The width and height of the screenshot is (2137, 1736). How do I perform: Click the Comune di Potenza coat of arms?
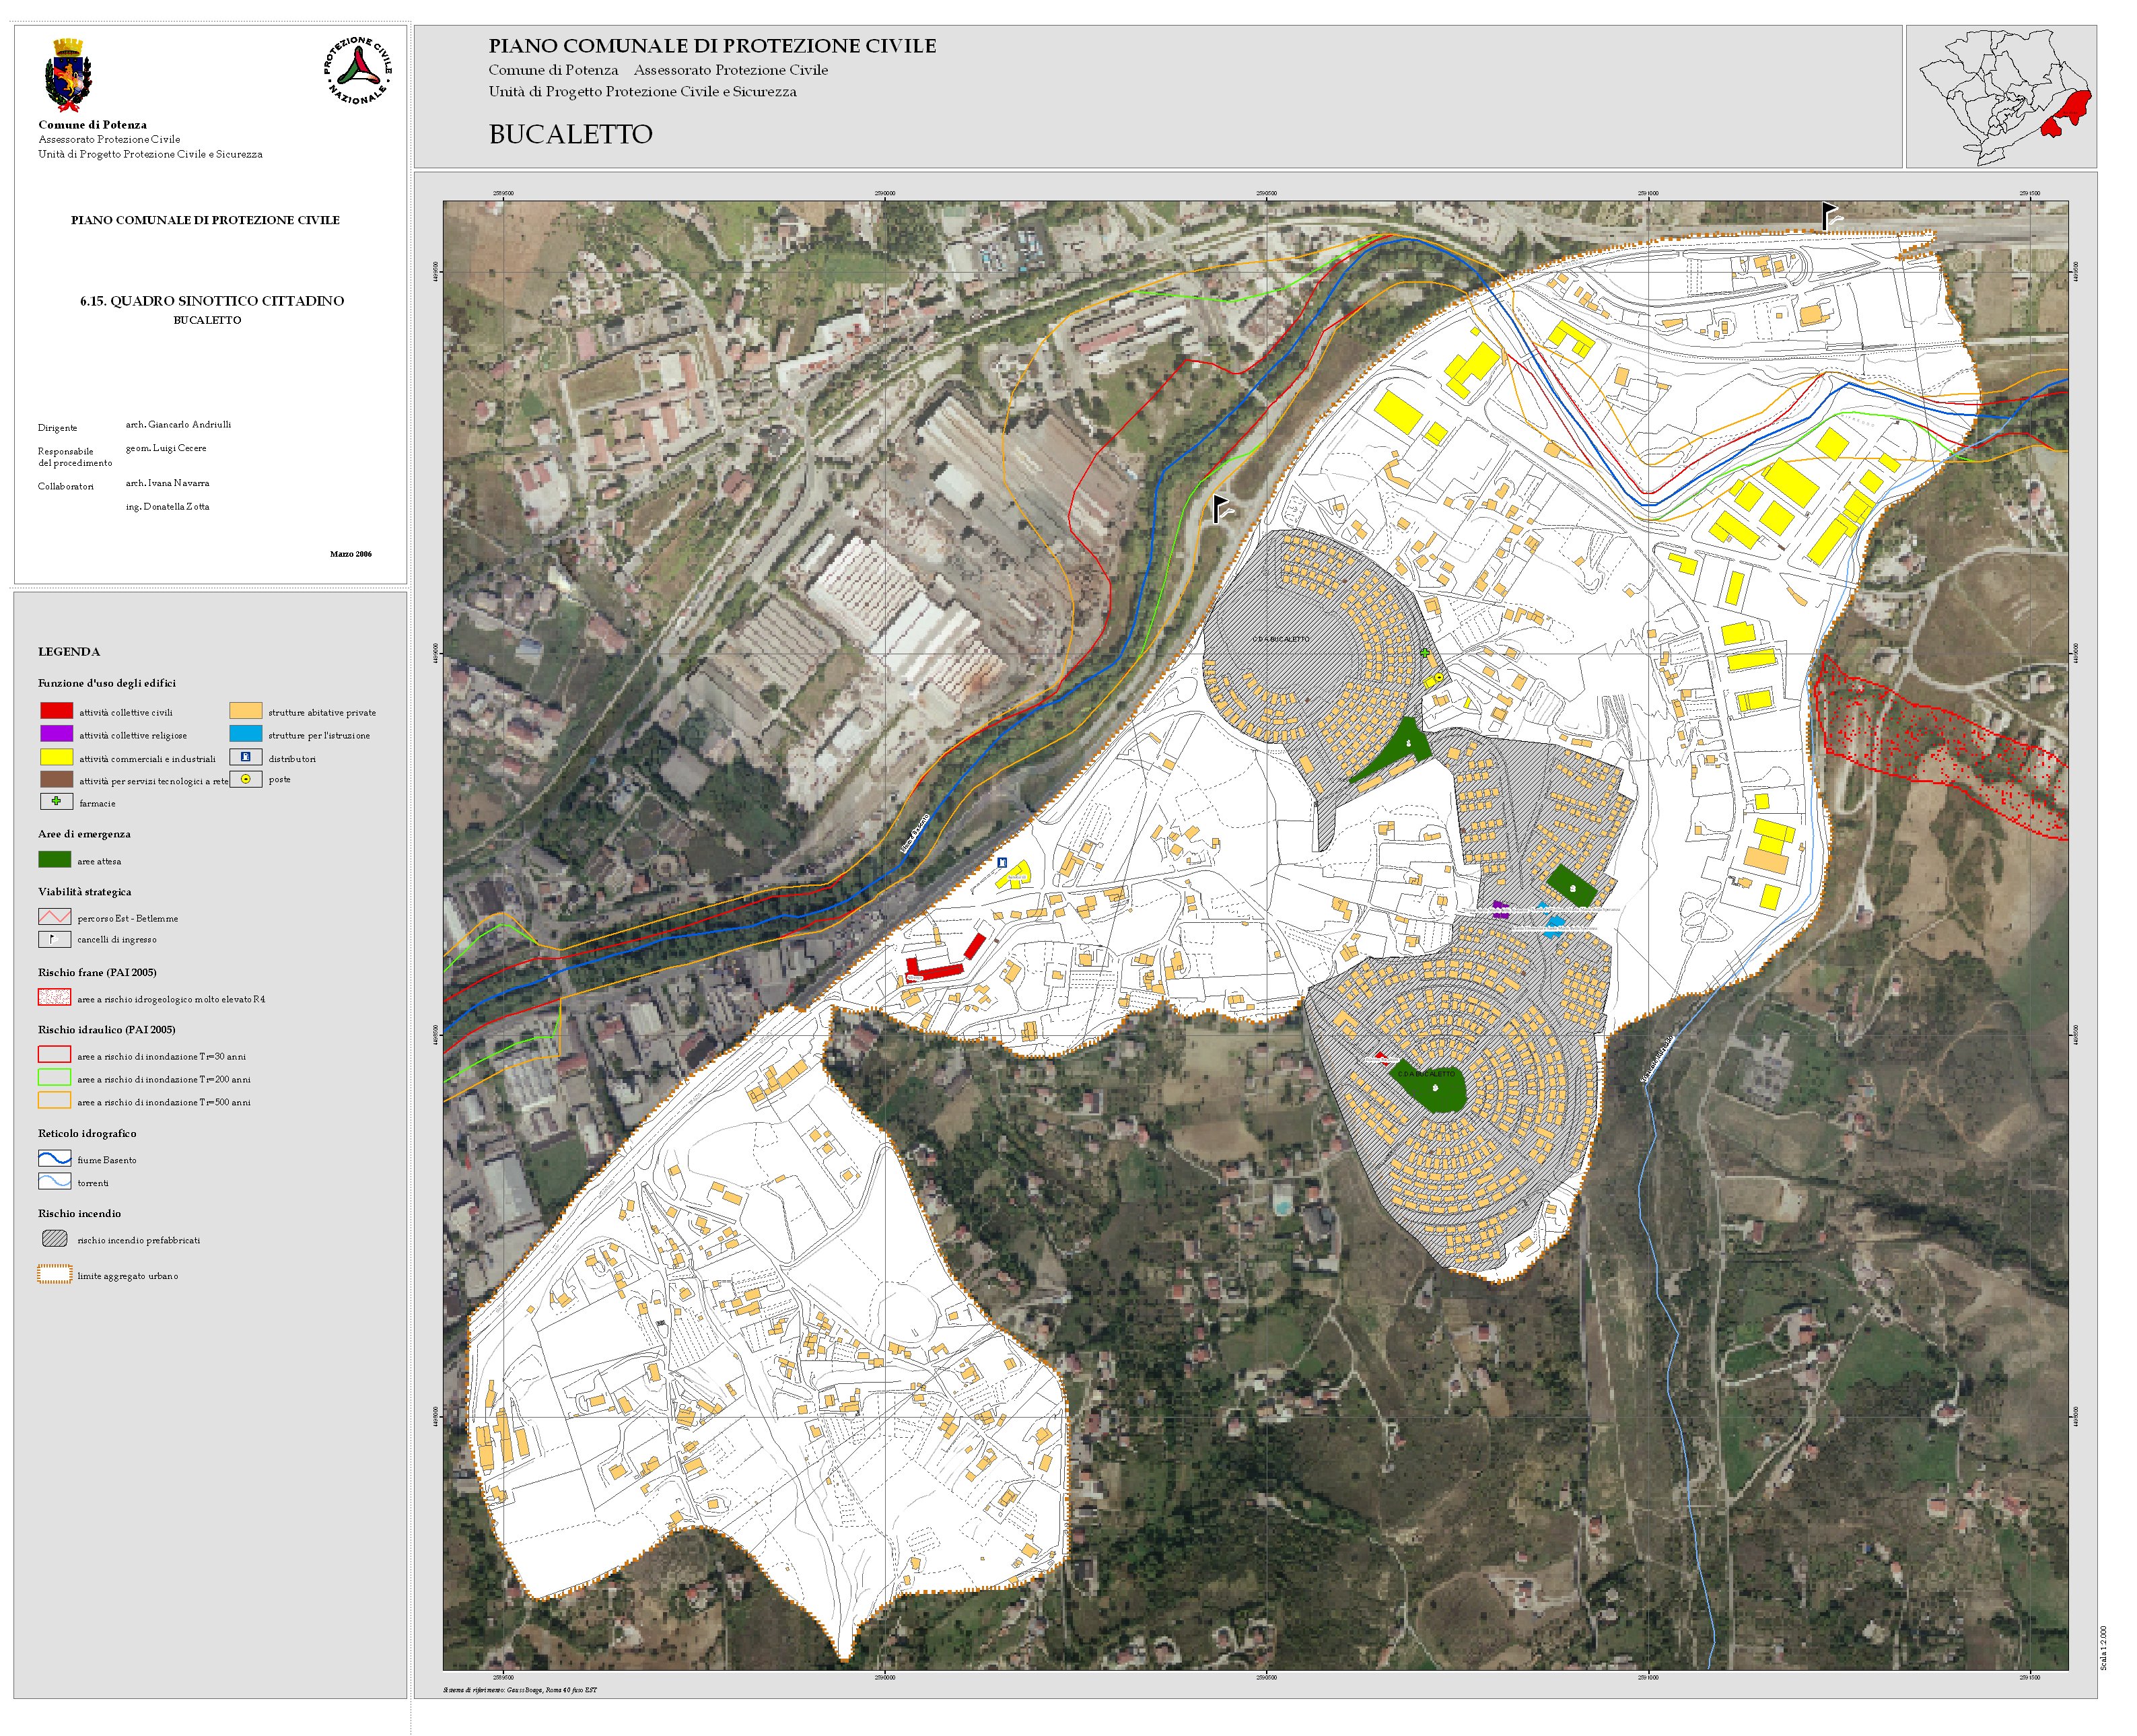tap(68, 75)
